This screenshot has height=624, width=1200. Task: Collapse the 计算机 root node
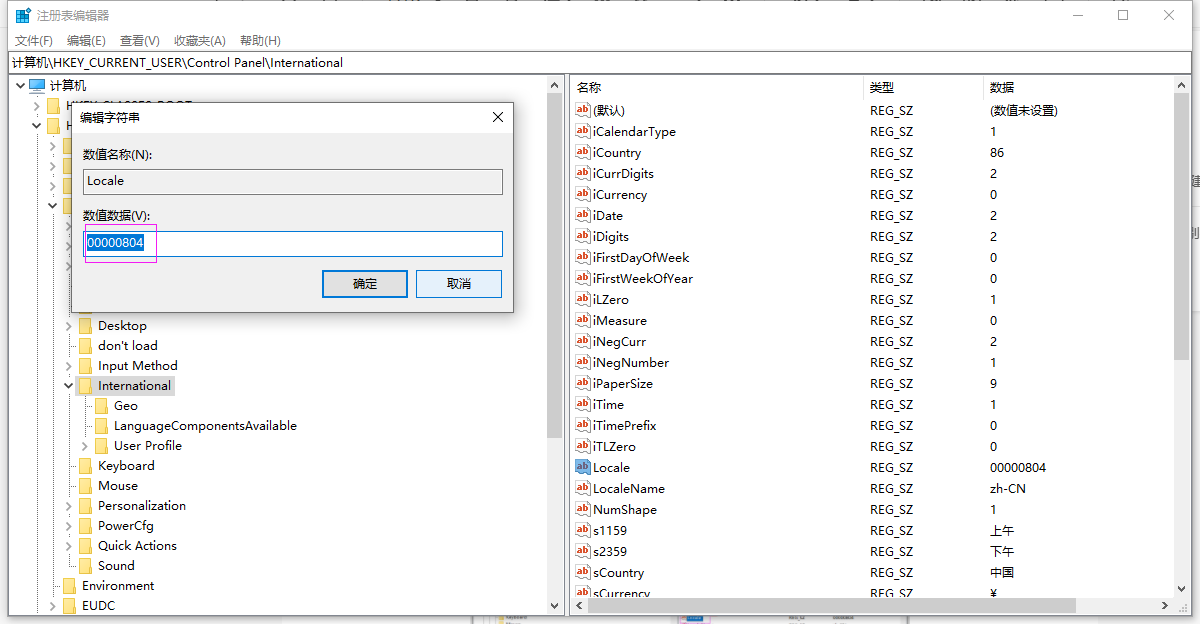tap(20, 85)
